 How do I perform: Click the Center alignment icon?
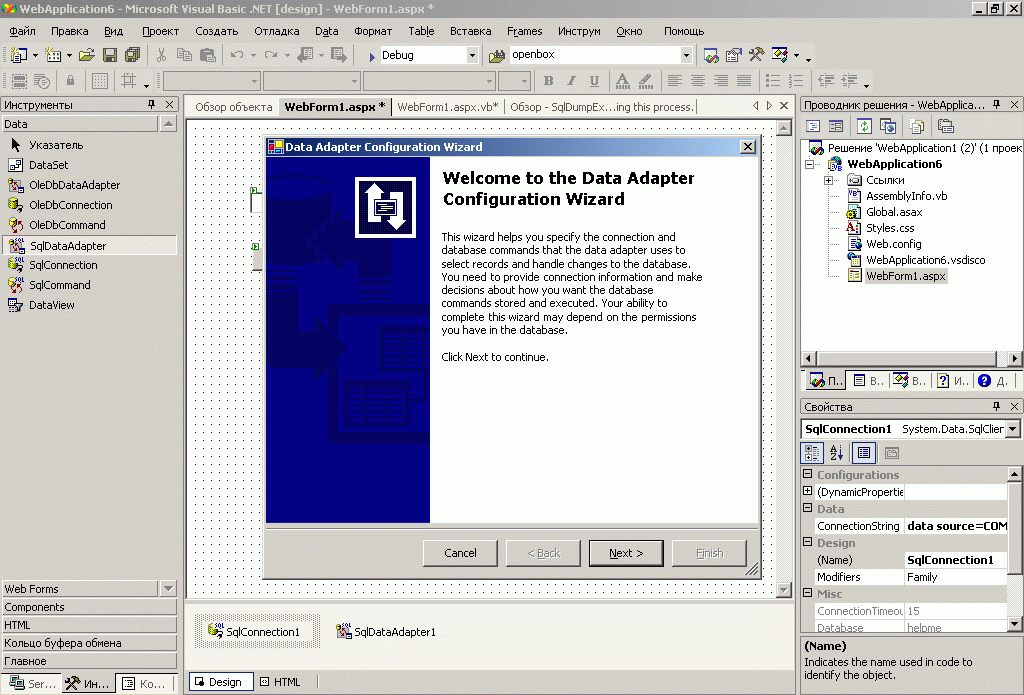coord(697,80)
